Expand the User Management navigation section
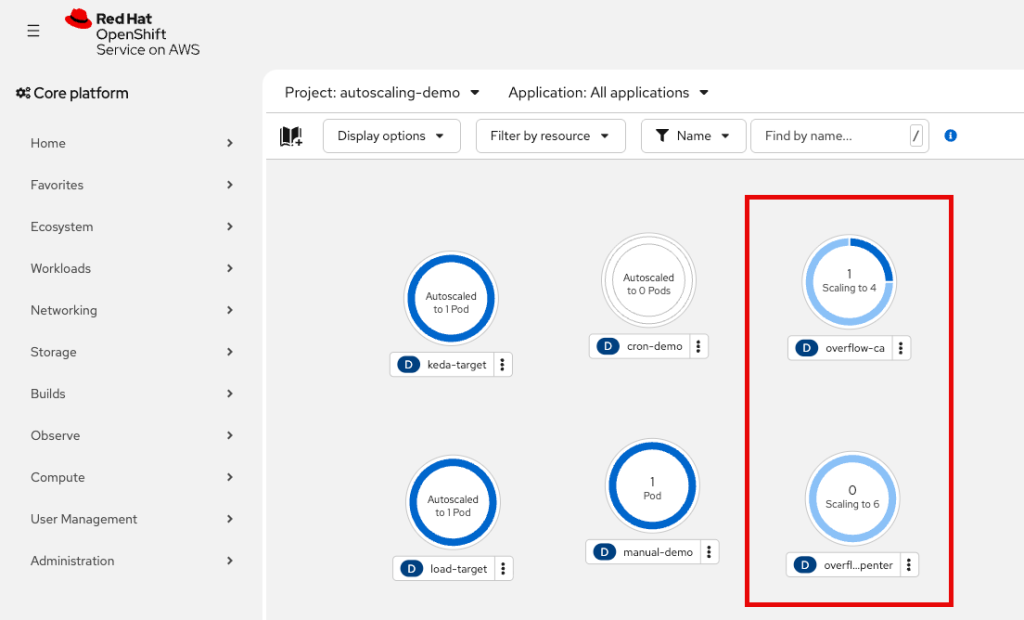 131,519
